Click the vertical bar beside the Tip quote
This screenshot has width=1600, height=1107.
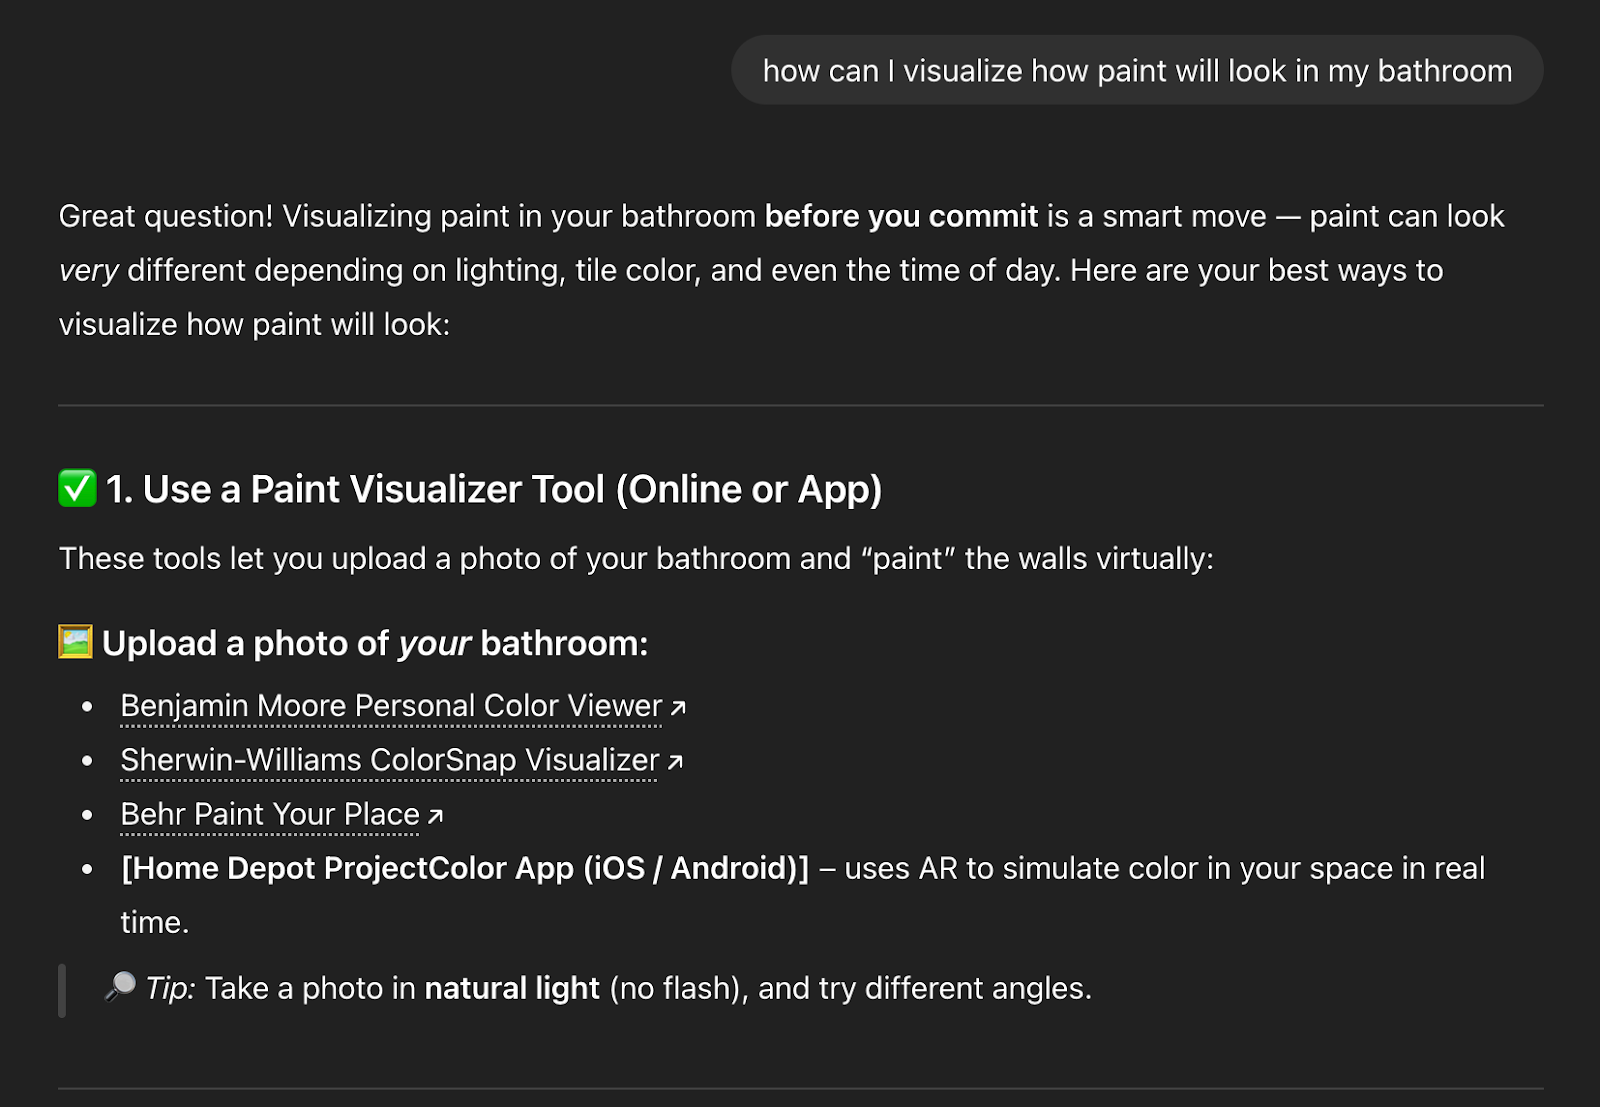point(63,988)
